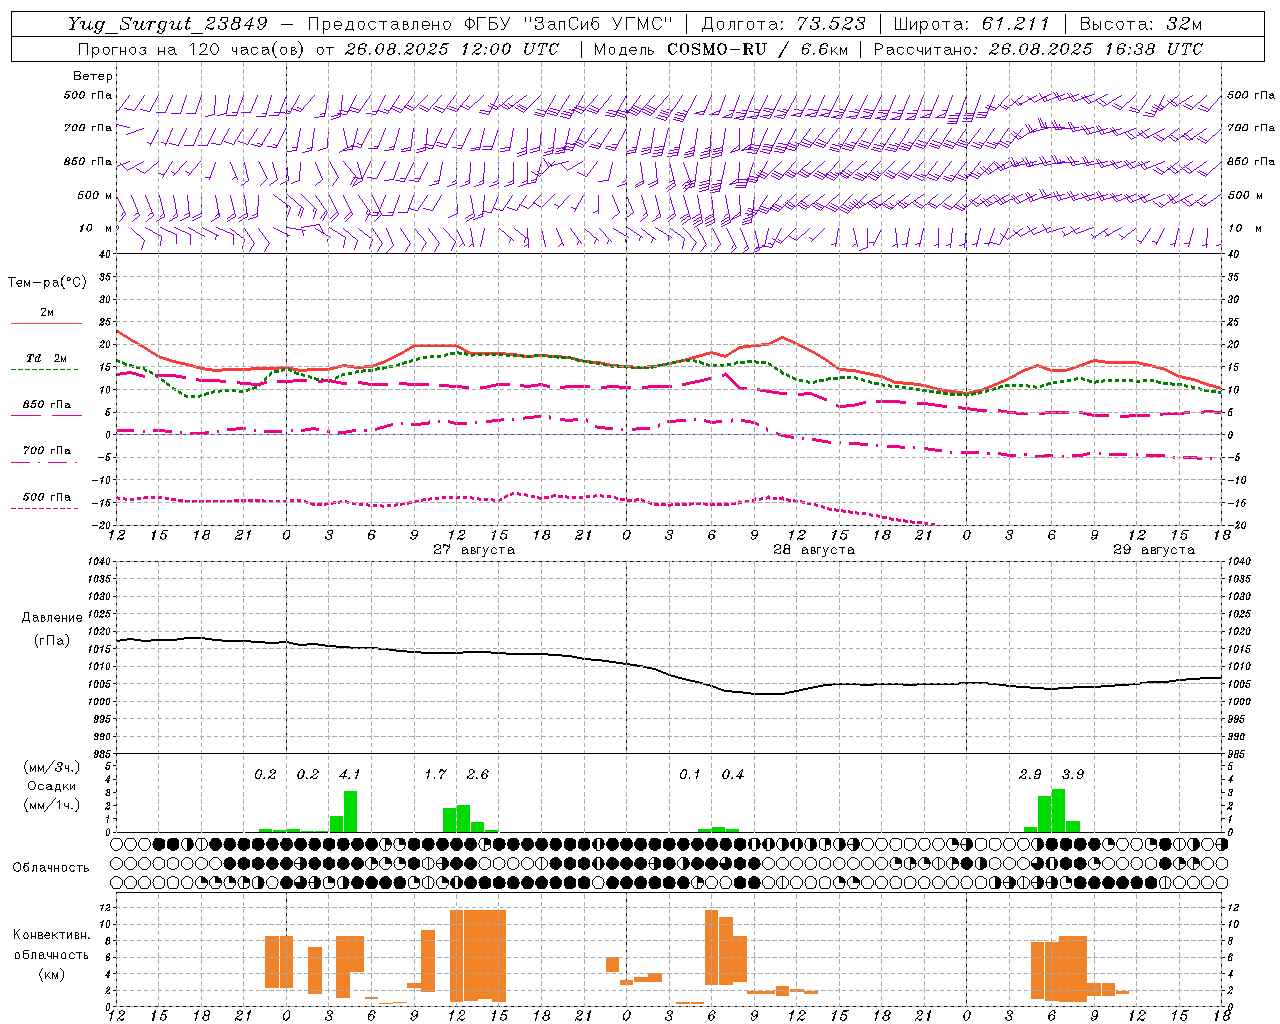1280x1024 pixels.
Task: Click the Конвективн. convective cloud label
Action: pos(52,935)
